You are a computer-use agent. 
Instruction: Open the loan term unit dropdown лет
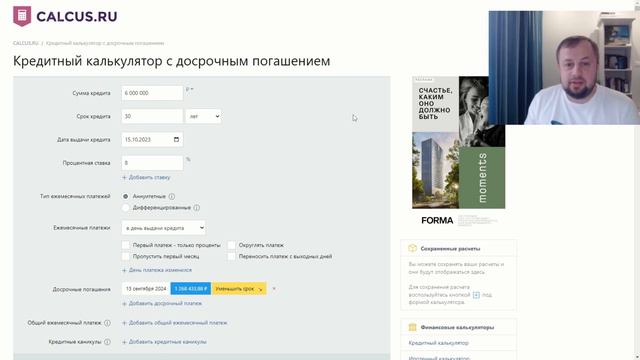(203, 116)
